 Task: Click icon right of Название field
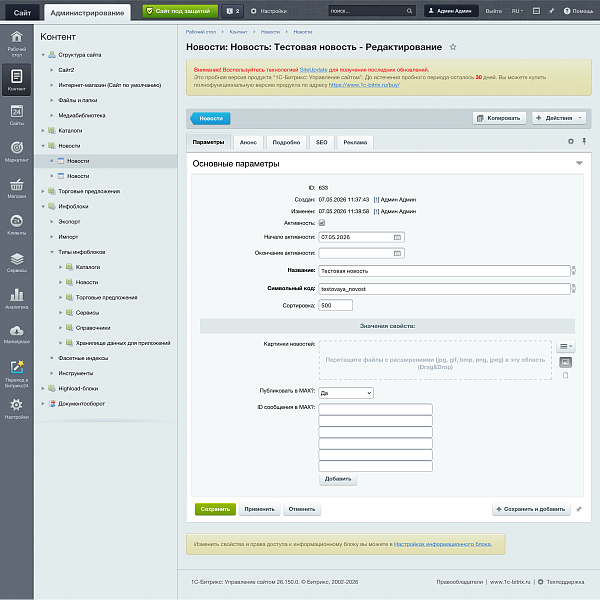point(574,271)
